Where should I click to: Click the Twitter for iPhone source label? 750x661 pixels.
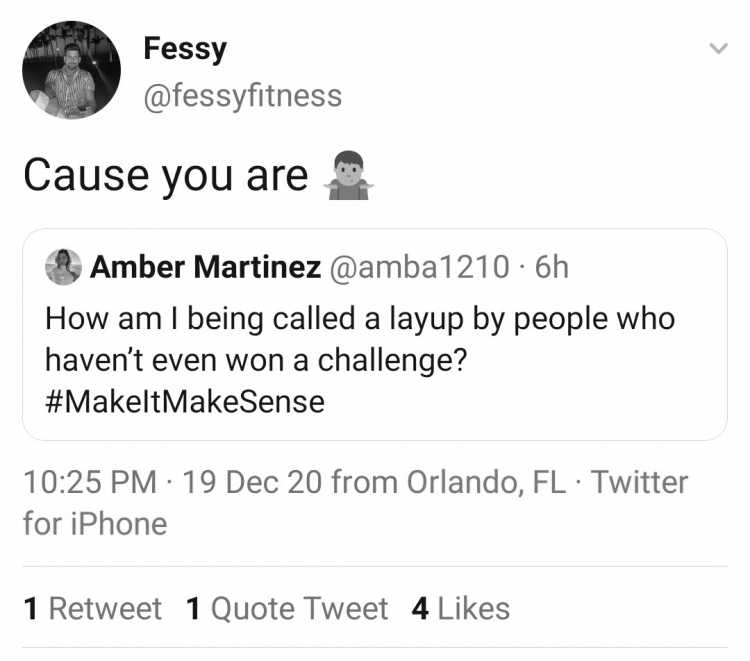pos(355,503)
